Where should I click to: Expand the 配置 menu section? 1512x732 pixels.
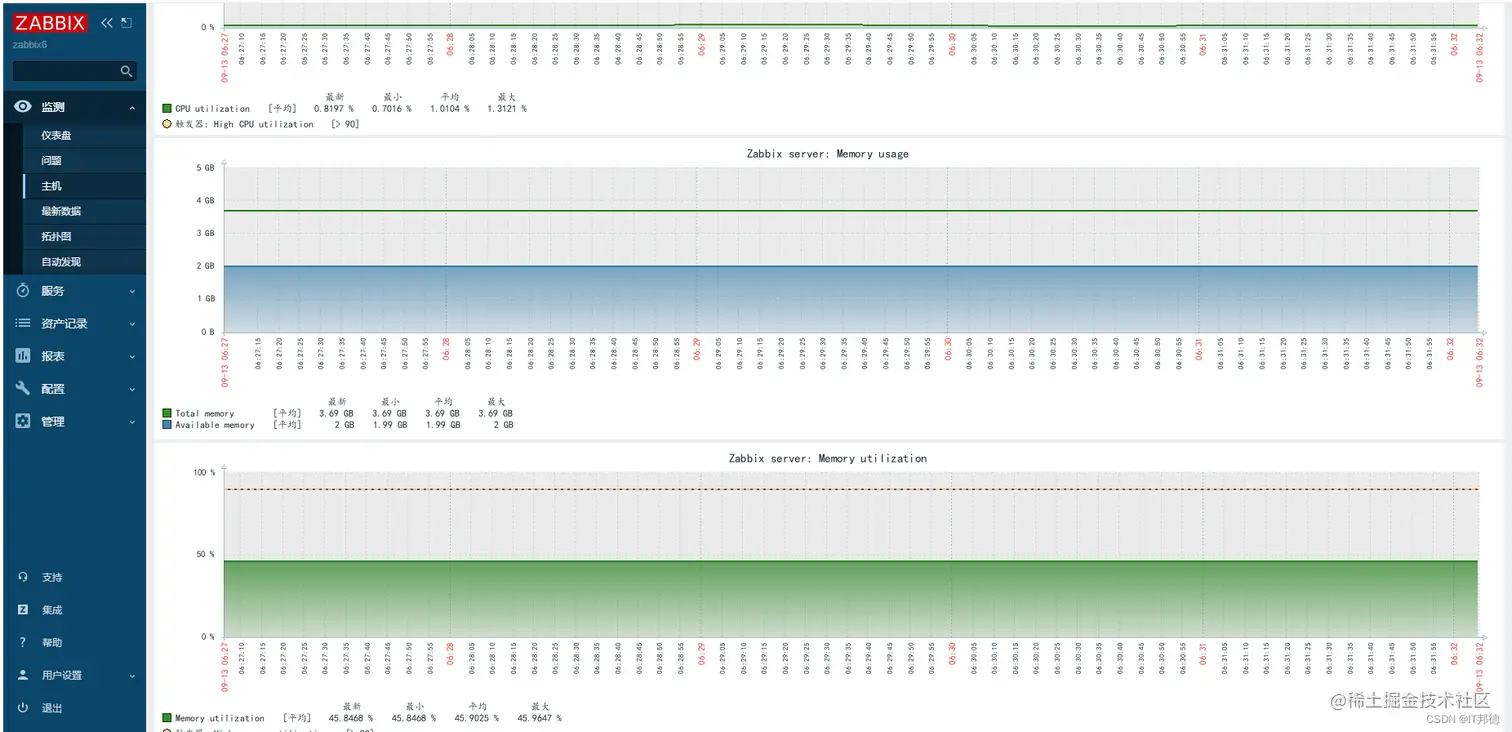click(x=132, y=390)
